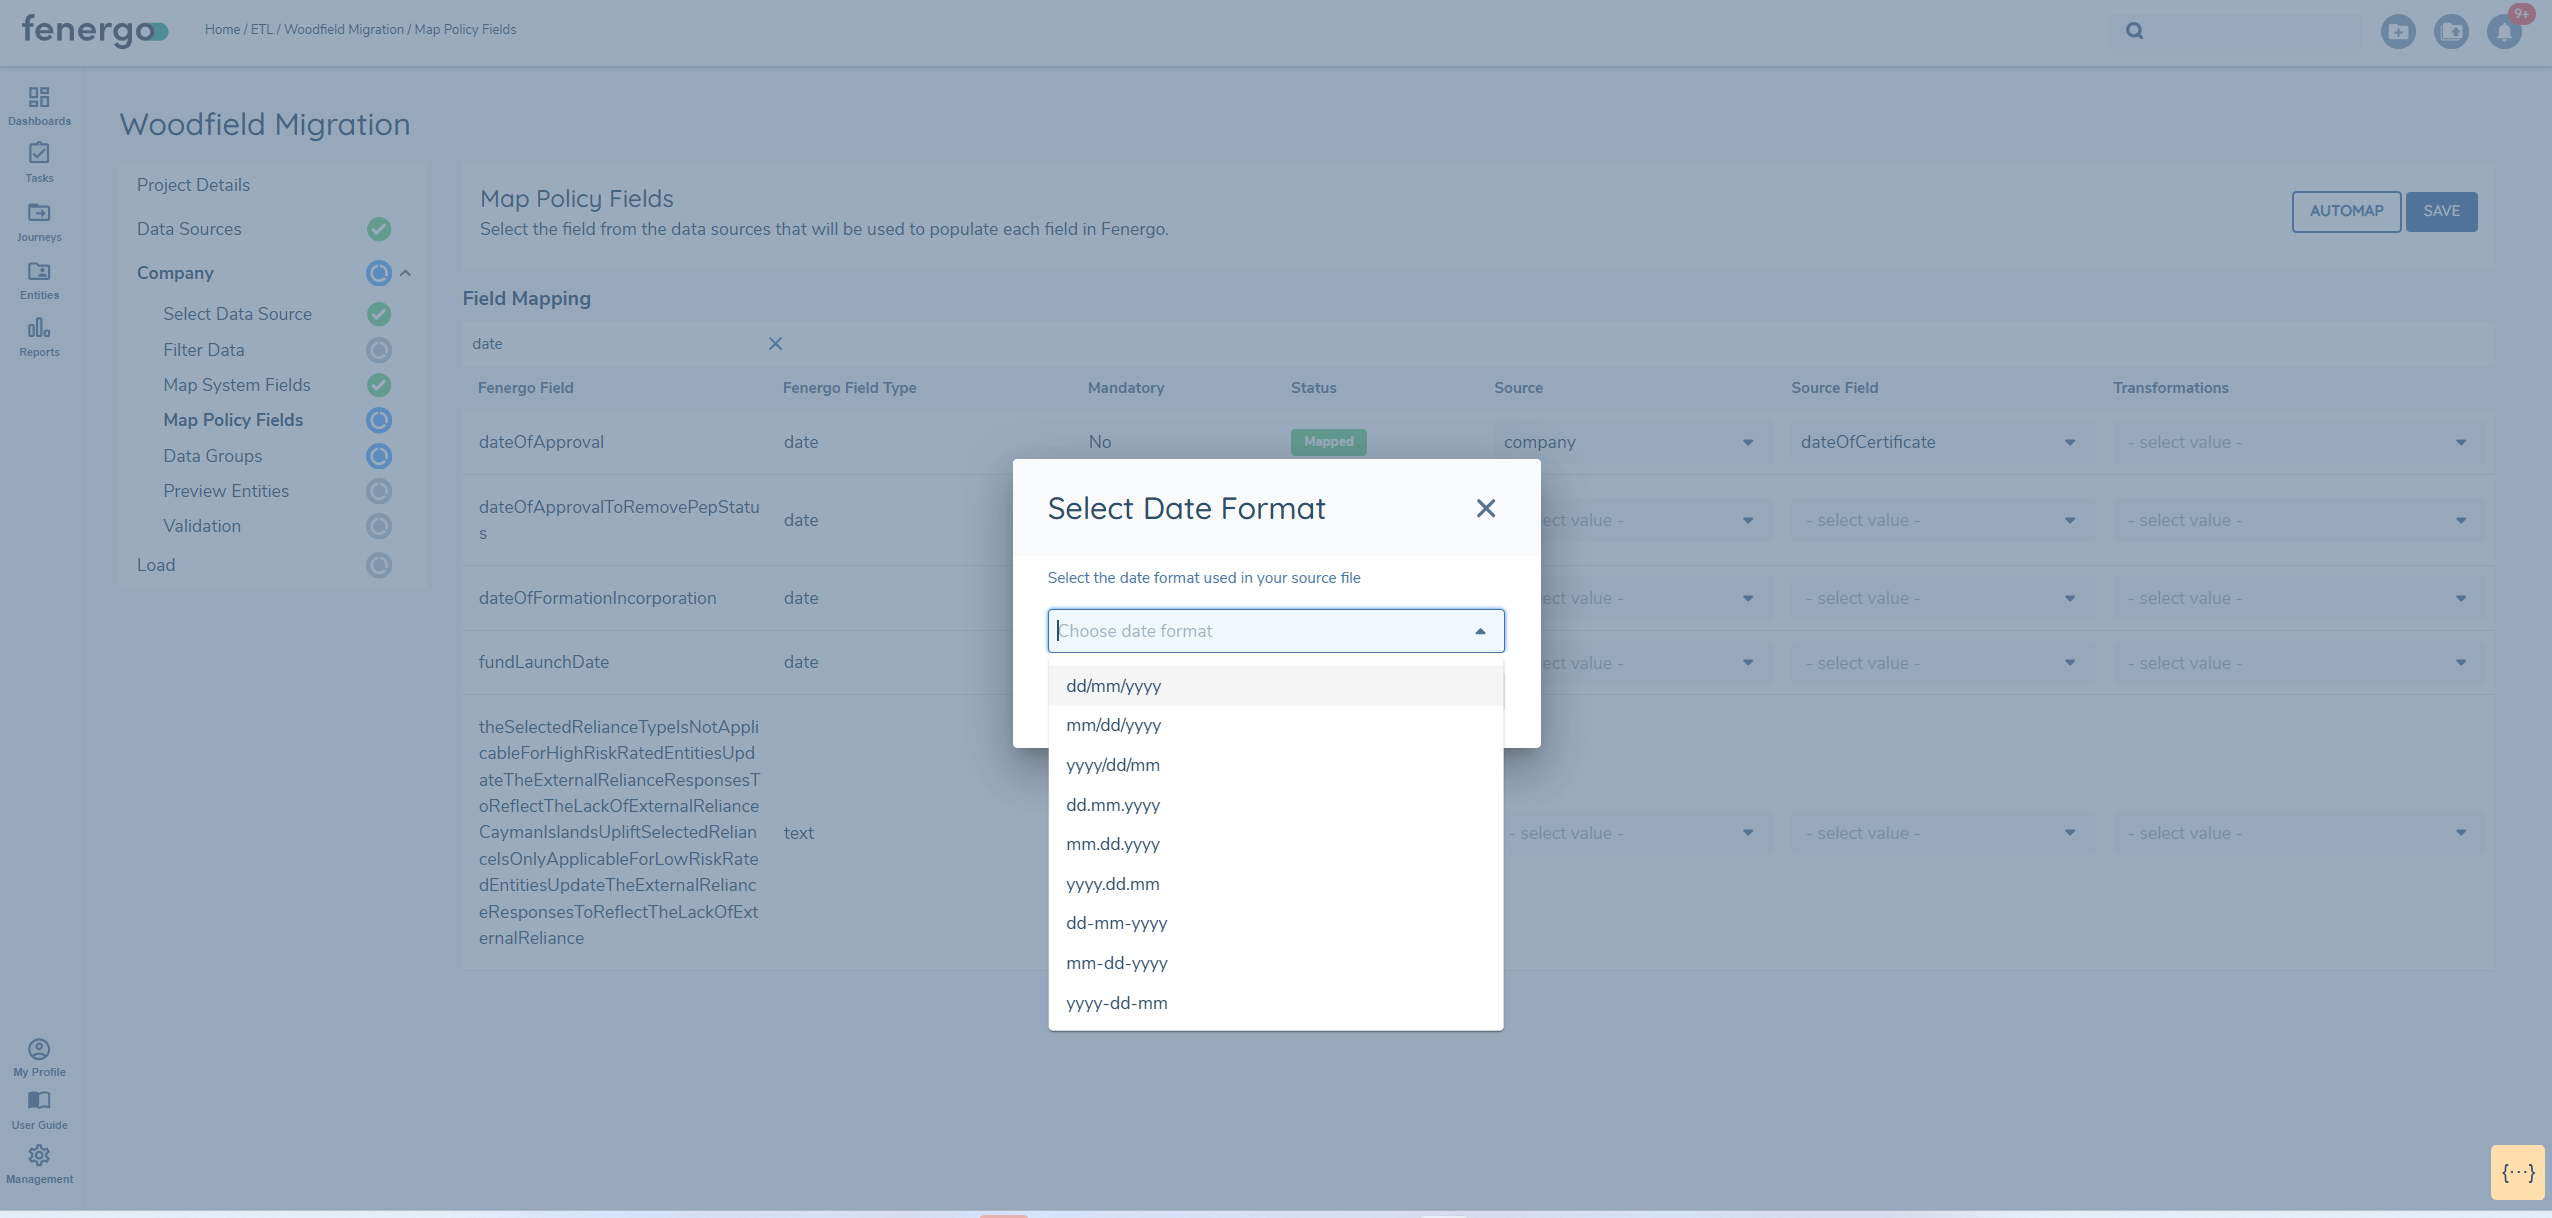
Task: Select the mm.dd.yyyy format option
Action: coord(1112,844)
